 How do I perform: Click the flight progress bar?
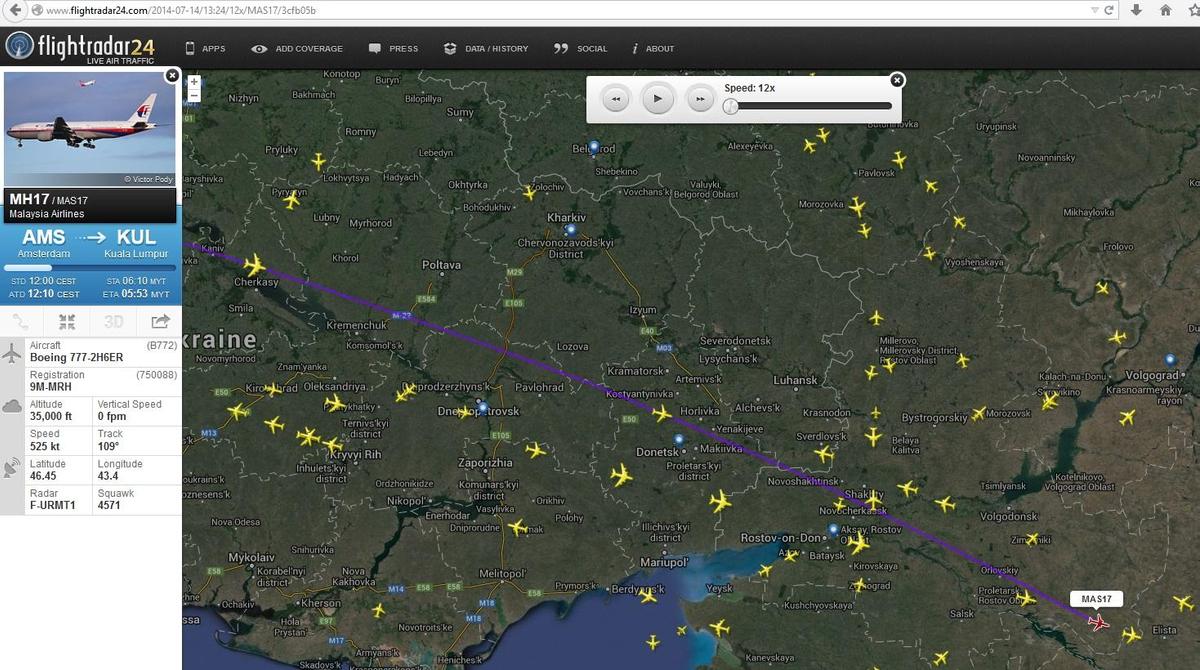(x=90, y=267)
